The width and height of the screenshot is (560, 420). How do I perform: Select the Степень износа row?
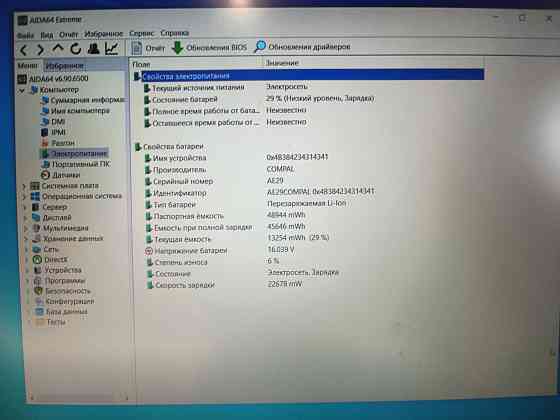[212, 262]
